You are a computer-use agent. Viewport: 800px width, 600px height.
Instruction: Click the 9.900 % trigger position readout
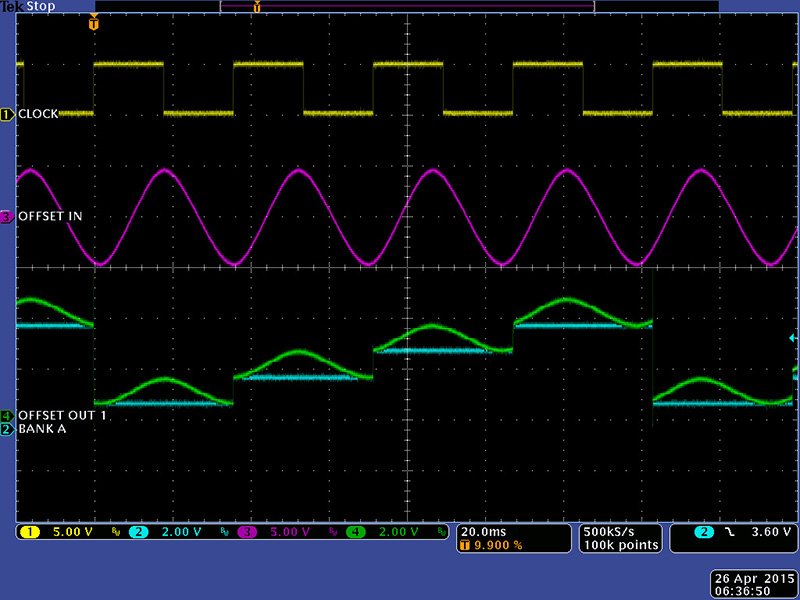(x=495, y=545)
